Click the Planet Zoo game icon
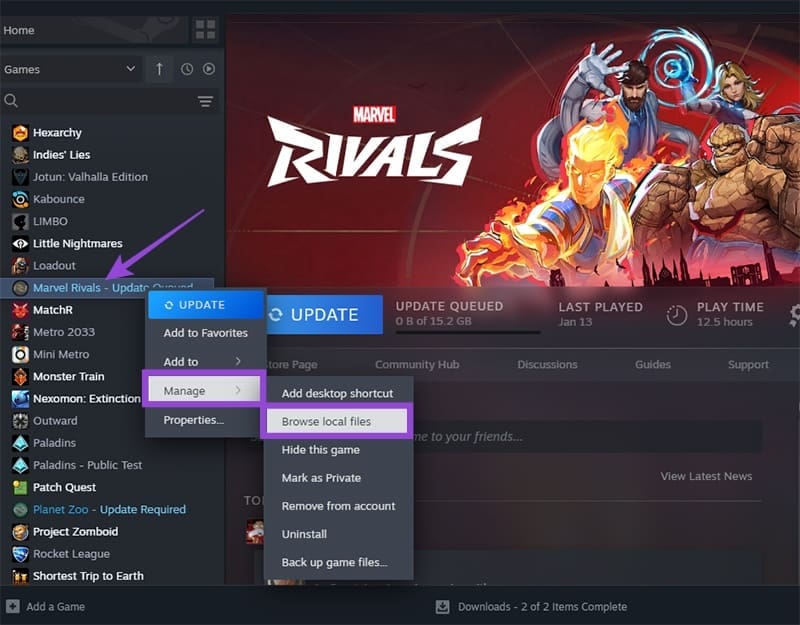 (20, 509)
